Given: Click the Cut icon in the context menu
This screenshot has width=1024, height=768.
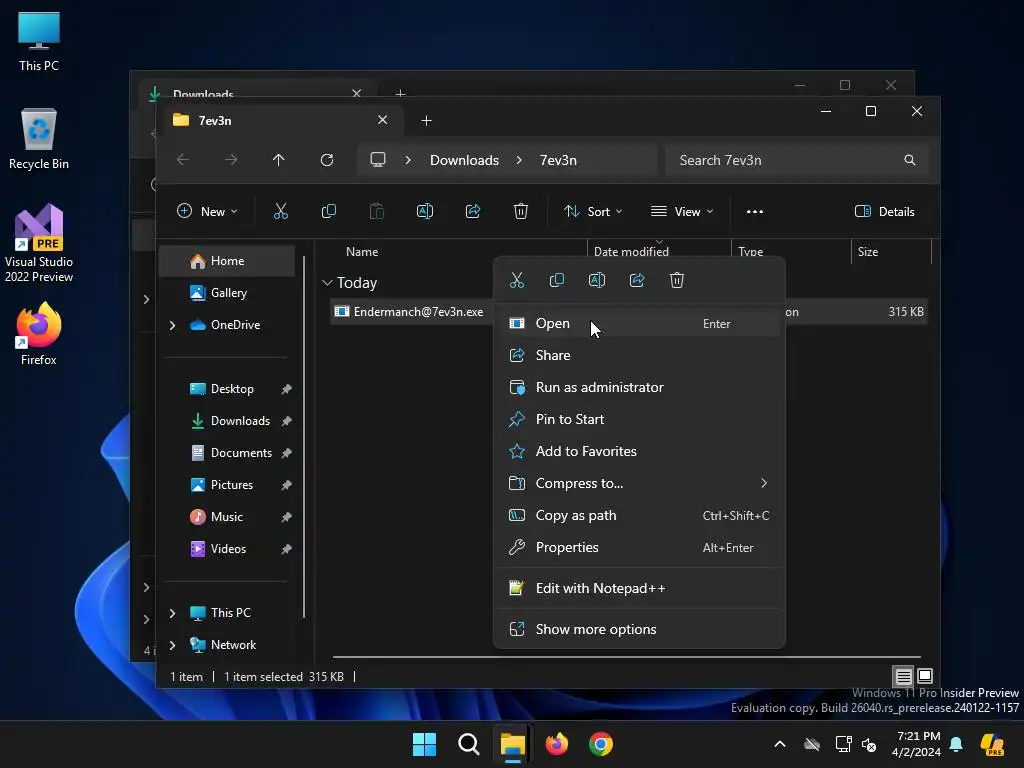Looking at the screenshot, I should pyautogui.click(x=517, y=280).
